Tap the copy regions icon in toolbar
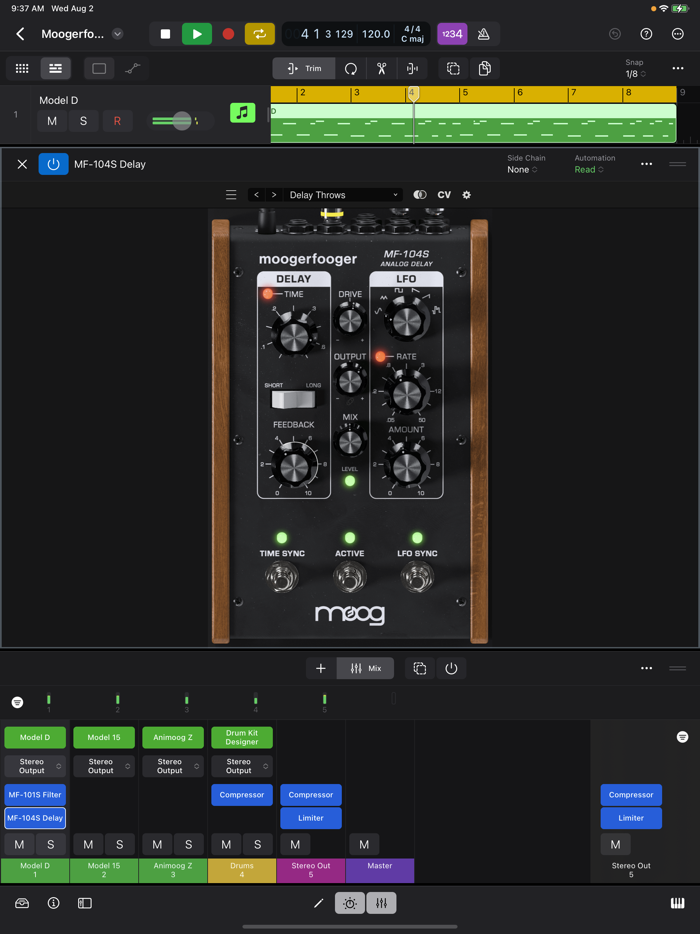The image size is (700, 934). click(x=484, y=69)
